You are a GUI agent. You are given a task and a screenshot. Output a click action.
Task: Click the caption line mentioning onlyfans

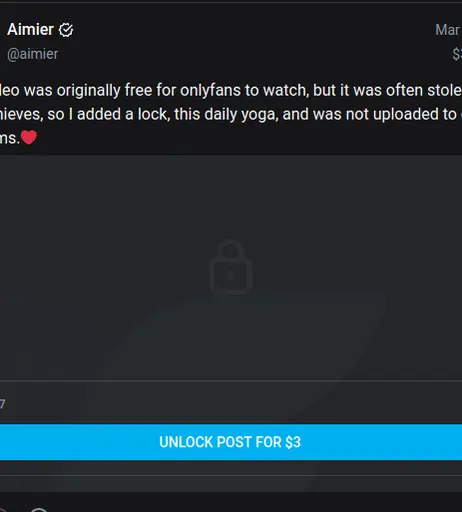pos(231,90)
